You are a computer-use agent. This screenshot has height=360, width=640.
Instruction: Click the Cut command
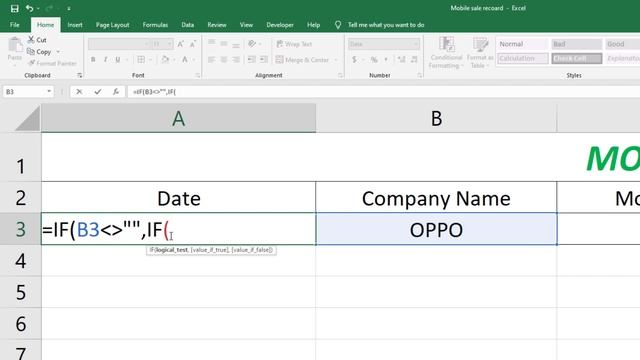(37, 40)
